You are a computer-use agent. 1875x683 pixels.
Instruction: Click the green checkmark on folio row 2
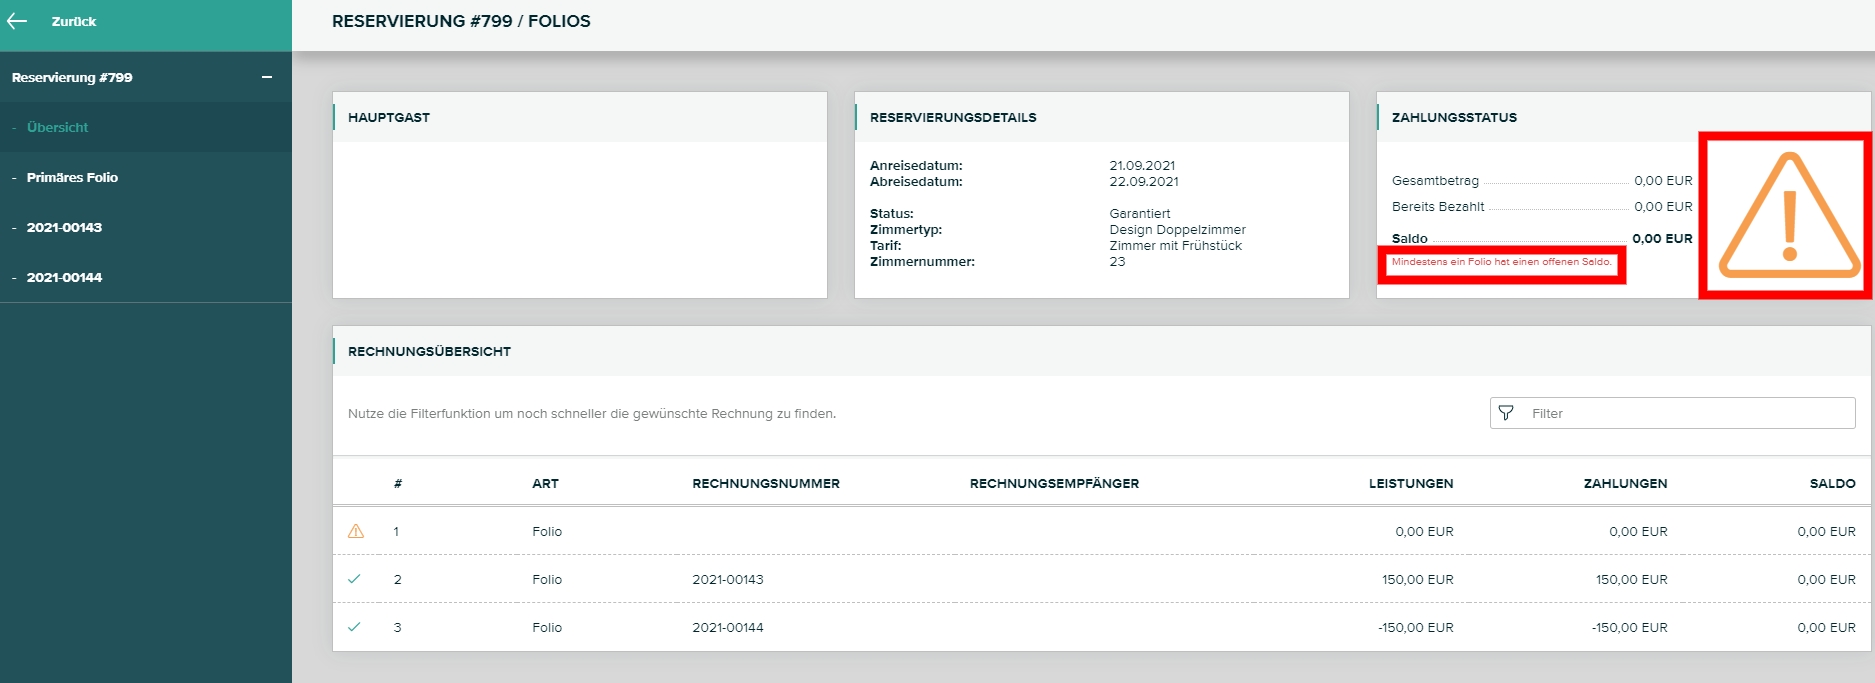(354, 579)
